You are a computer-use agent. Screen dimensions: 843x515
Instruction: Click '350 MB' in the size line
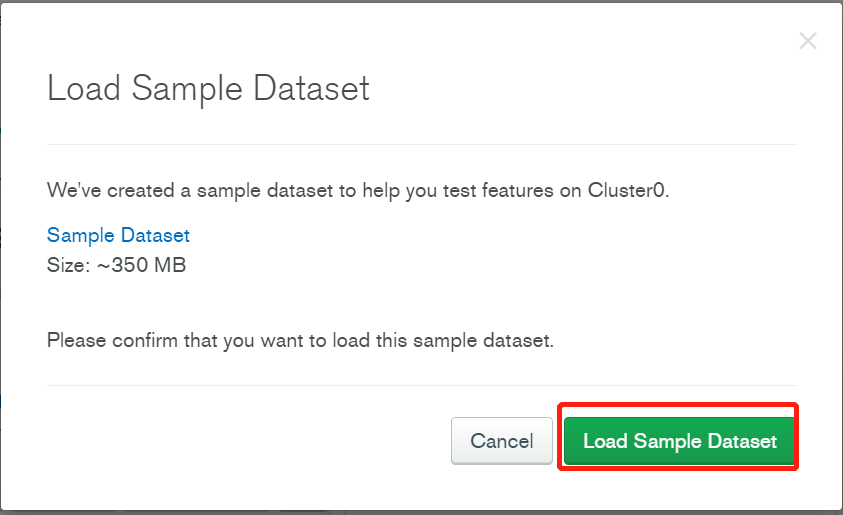(x=148, y=265)
